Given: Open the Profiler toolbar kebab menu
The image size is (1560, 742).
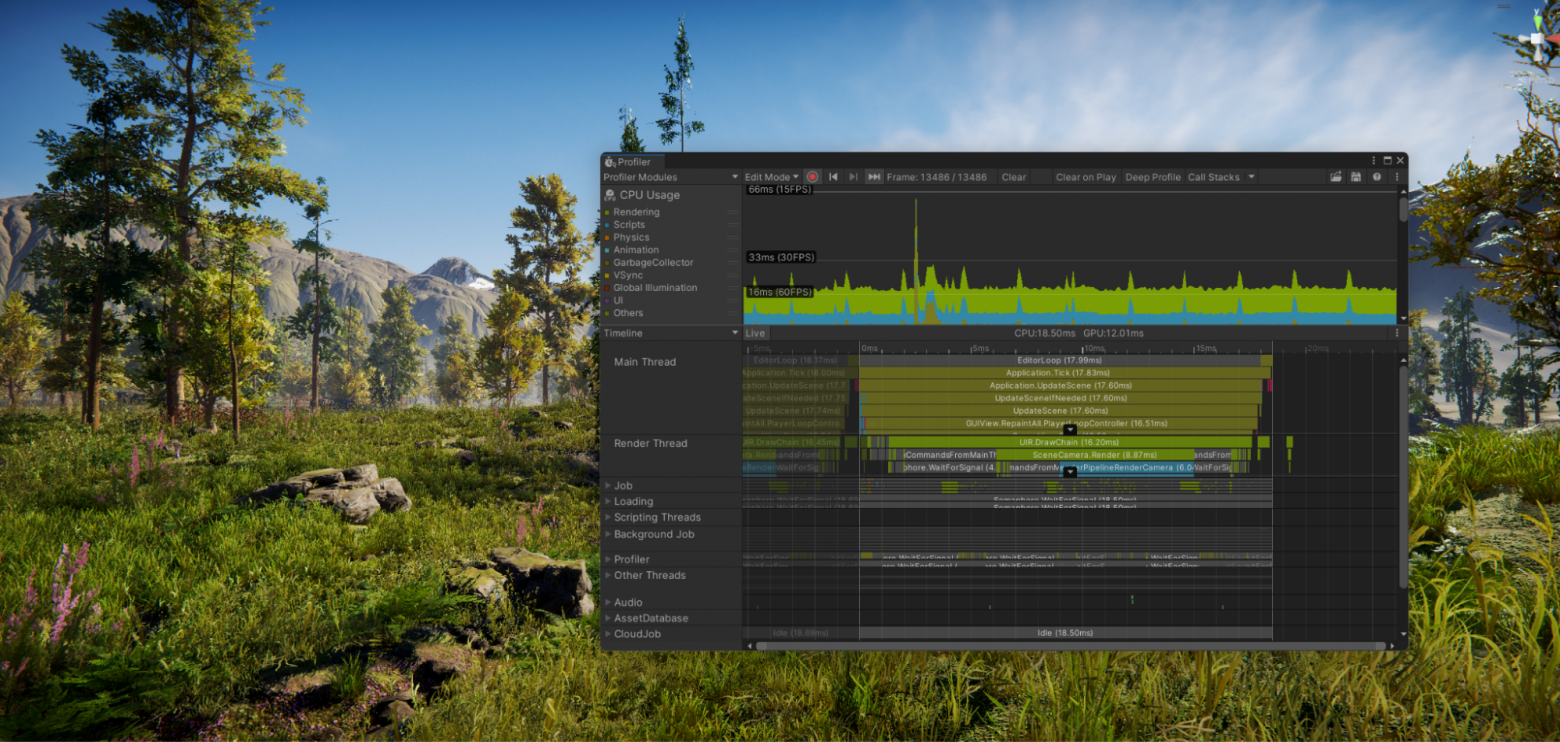Looking at the screenshot, I should [x=1397, y=177].
